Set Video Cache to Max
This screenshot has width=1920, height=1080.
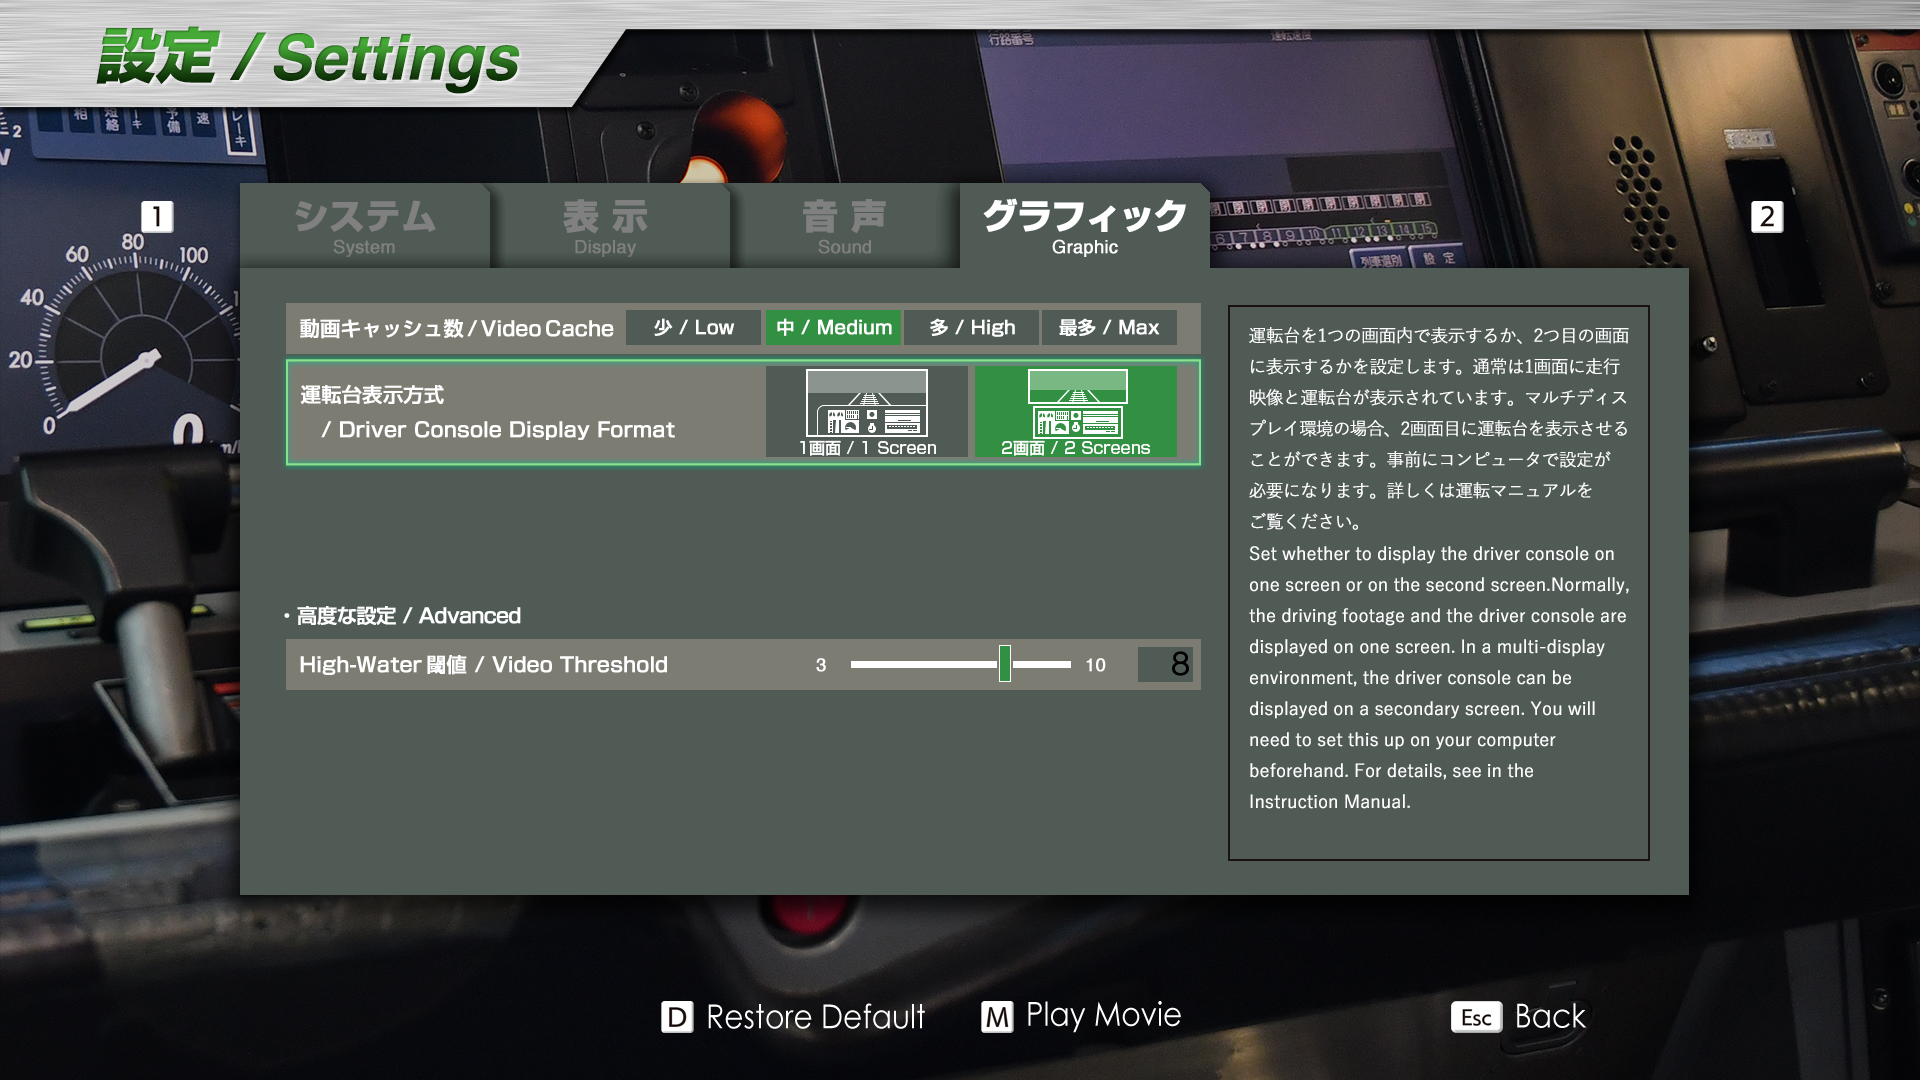(1109, 328)
